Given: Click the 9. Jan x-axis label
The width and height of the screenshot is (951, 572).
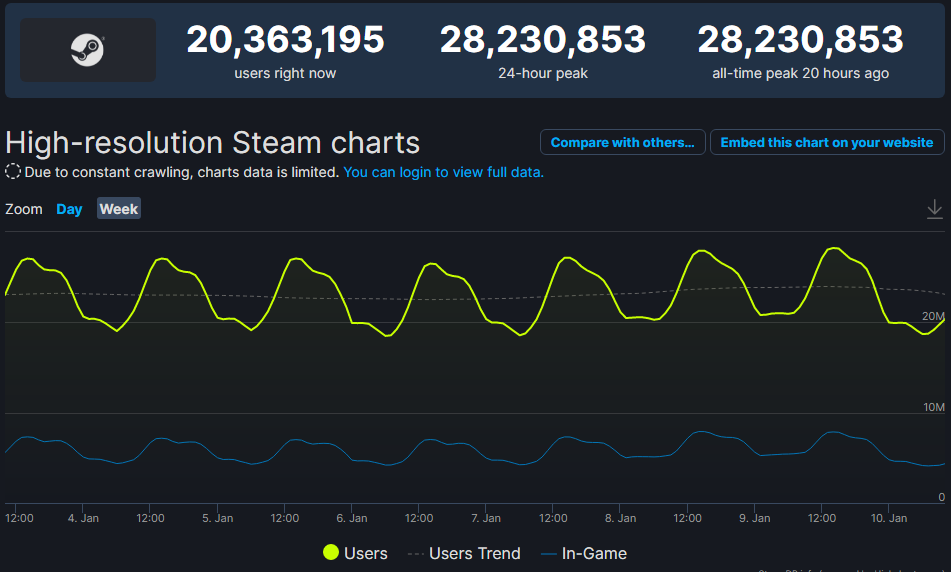Looking at the screenshot, I should pyautogui.click(x=754, y=518).
